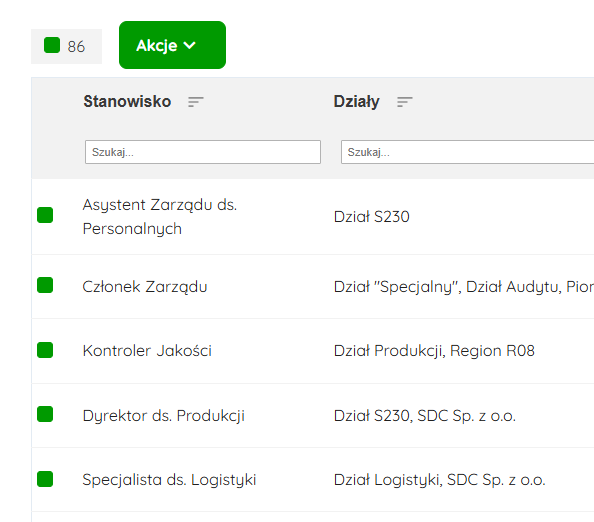This screenshot has height=522, width=594.
Task: Select the Kontroler Jakości position name
Action: [x=147, y=351]
